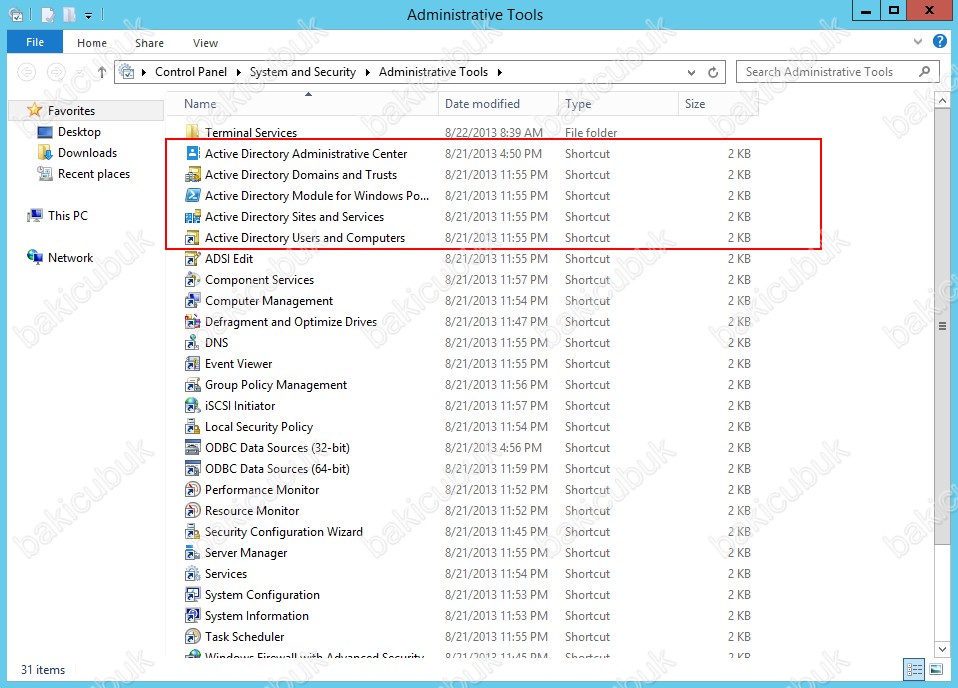Sort the list by Name column
This screenshot has height=688, width=958.
pos(303,104)
